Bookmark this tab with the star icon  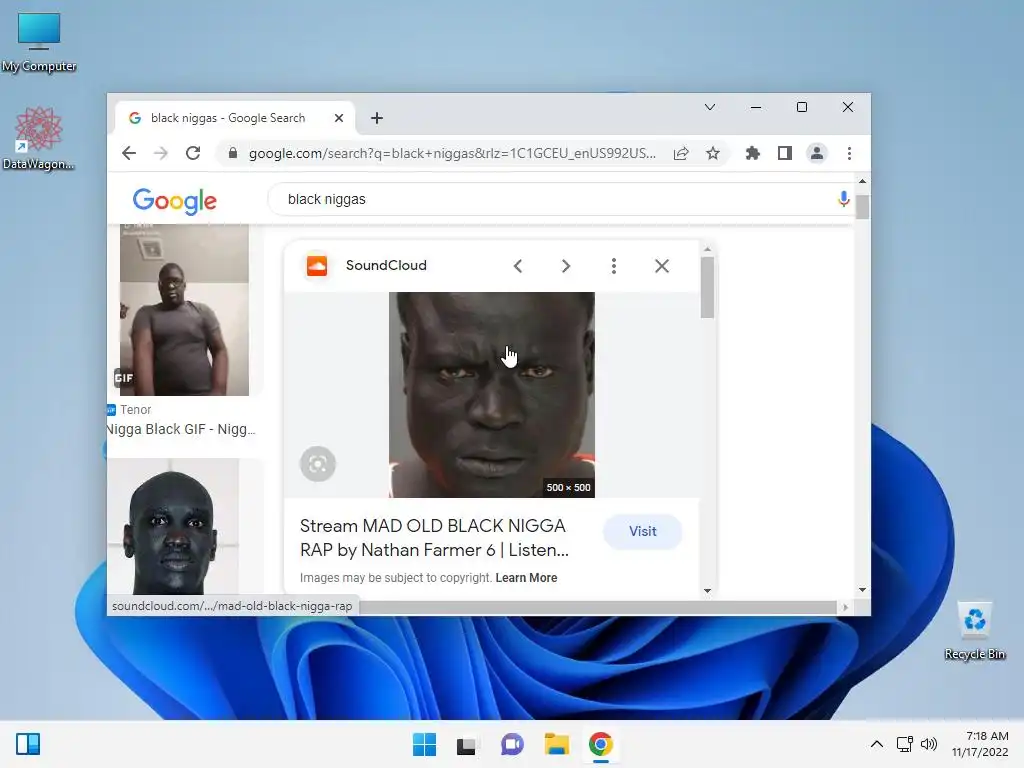(x=712, y=153)
